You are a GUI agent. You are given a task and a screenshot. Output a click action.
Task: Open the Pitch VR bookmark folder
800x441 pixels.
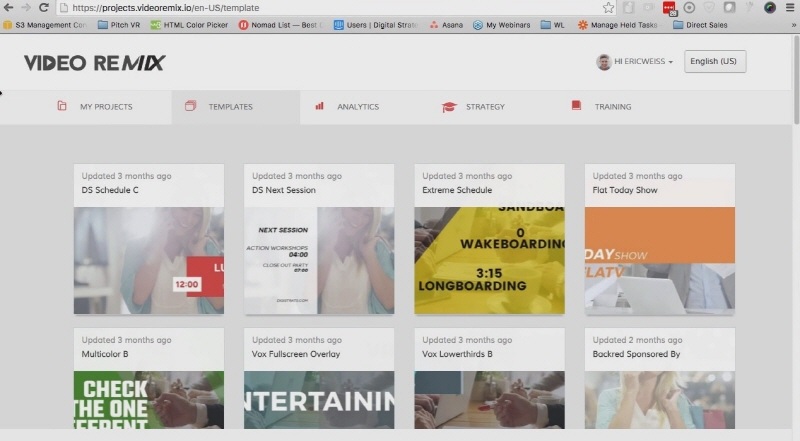[x=119, y=25]
